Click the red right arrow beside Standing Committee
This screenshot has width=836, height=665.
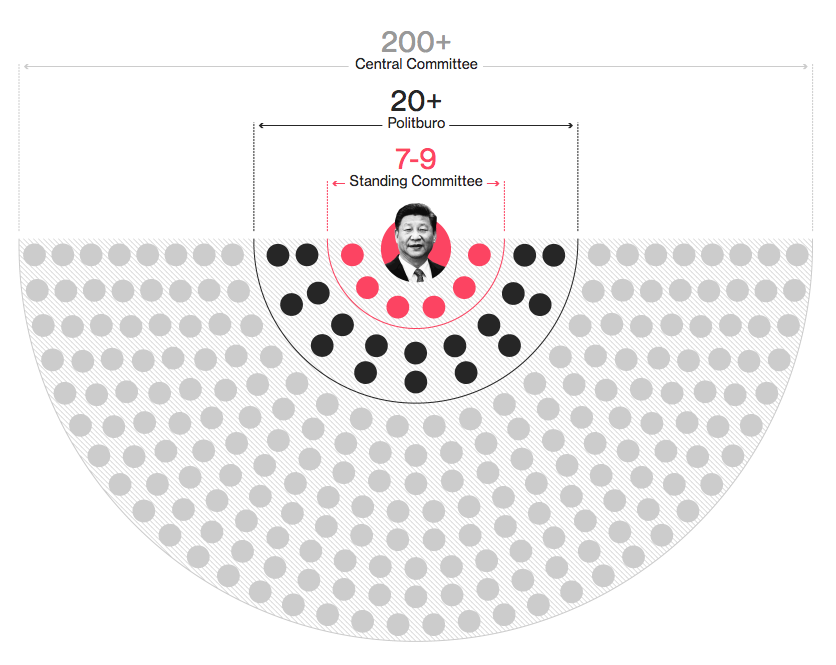494,183
